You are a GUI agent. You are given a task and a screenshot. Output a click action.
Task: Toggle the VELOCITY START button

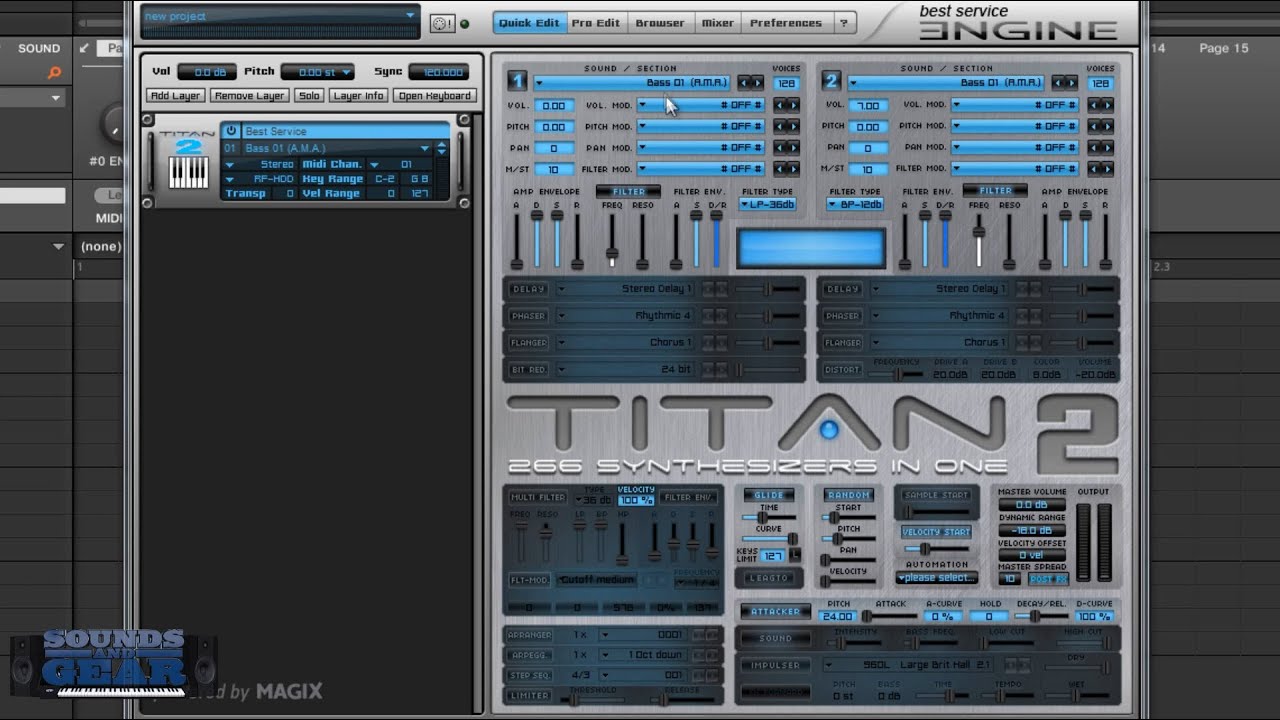click(x=936, y=532)
